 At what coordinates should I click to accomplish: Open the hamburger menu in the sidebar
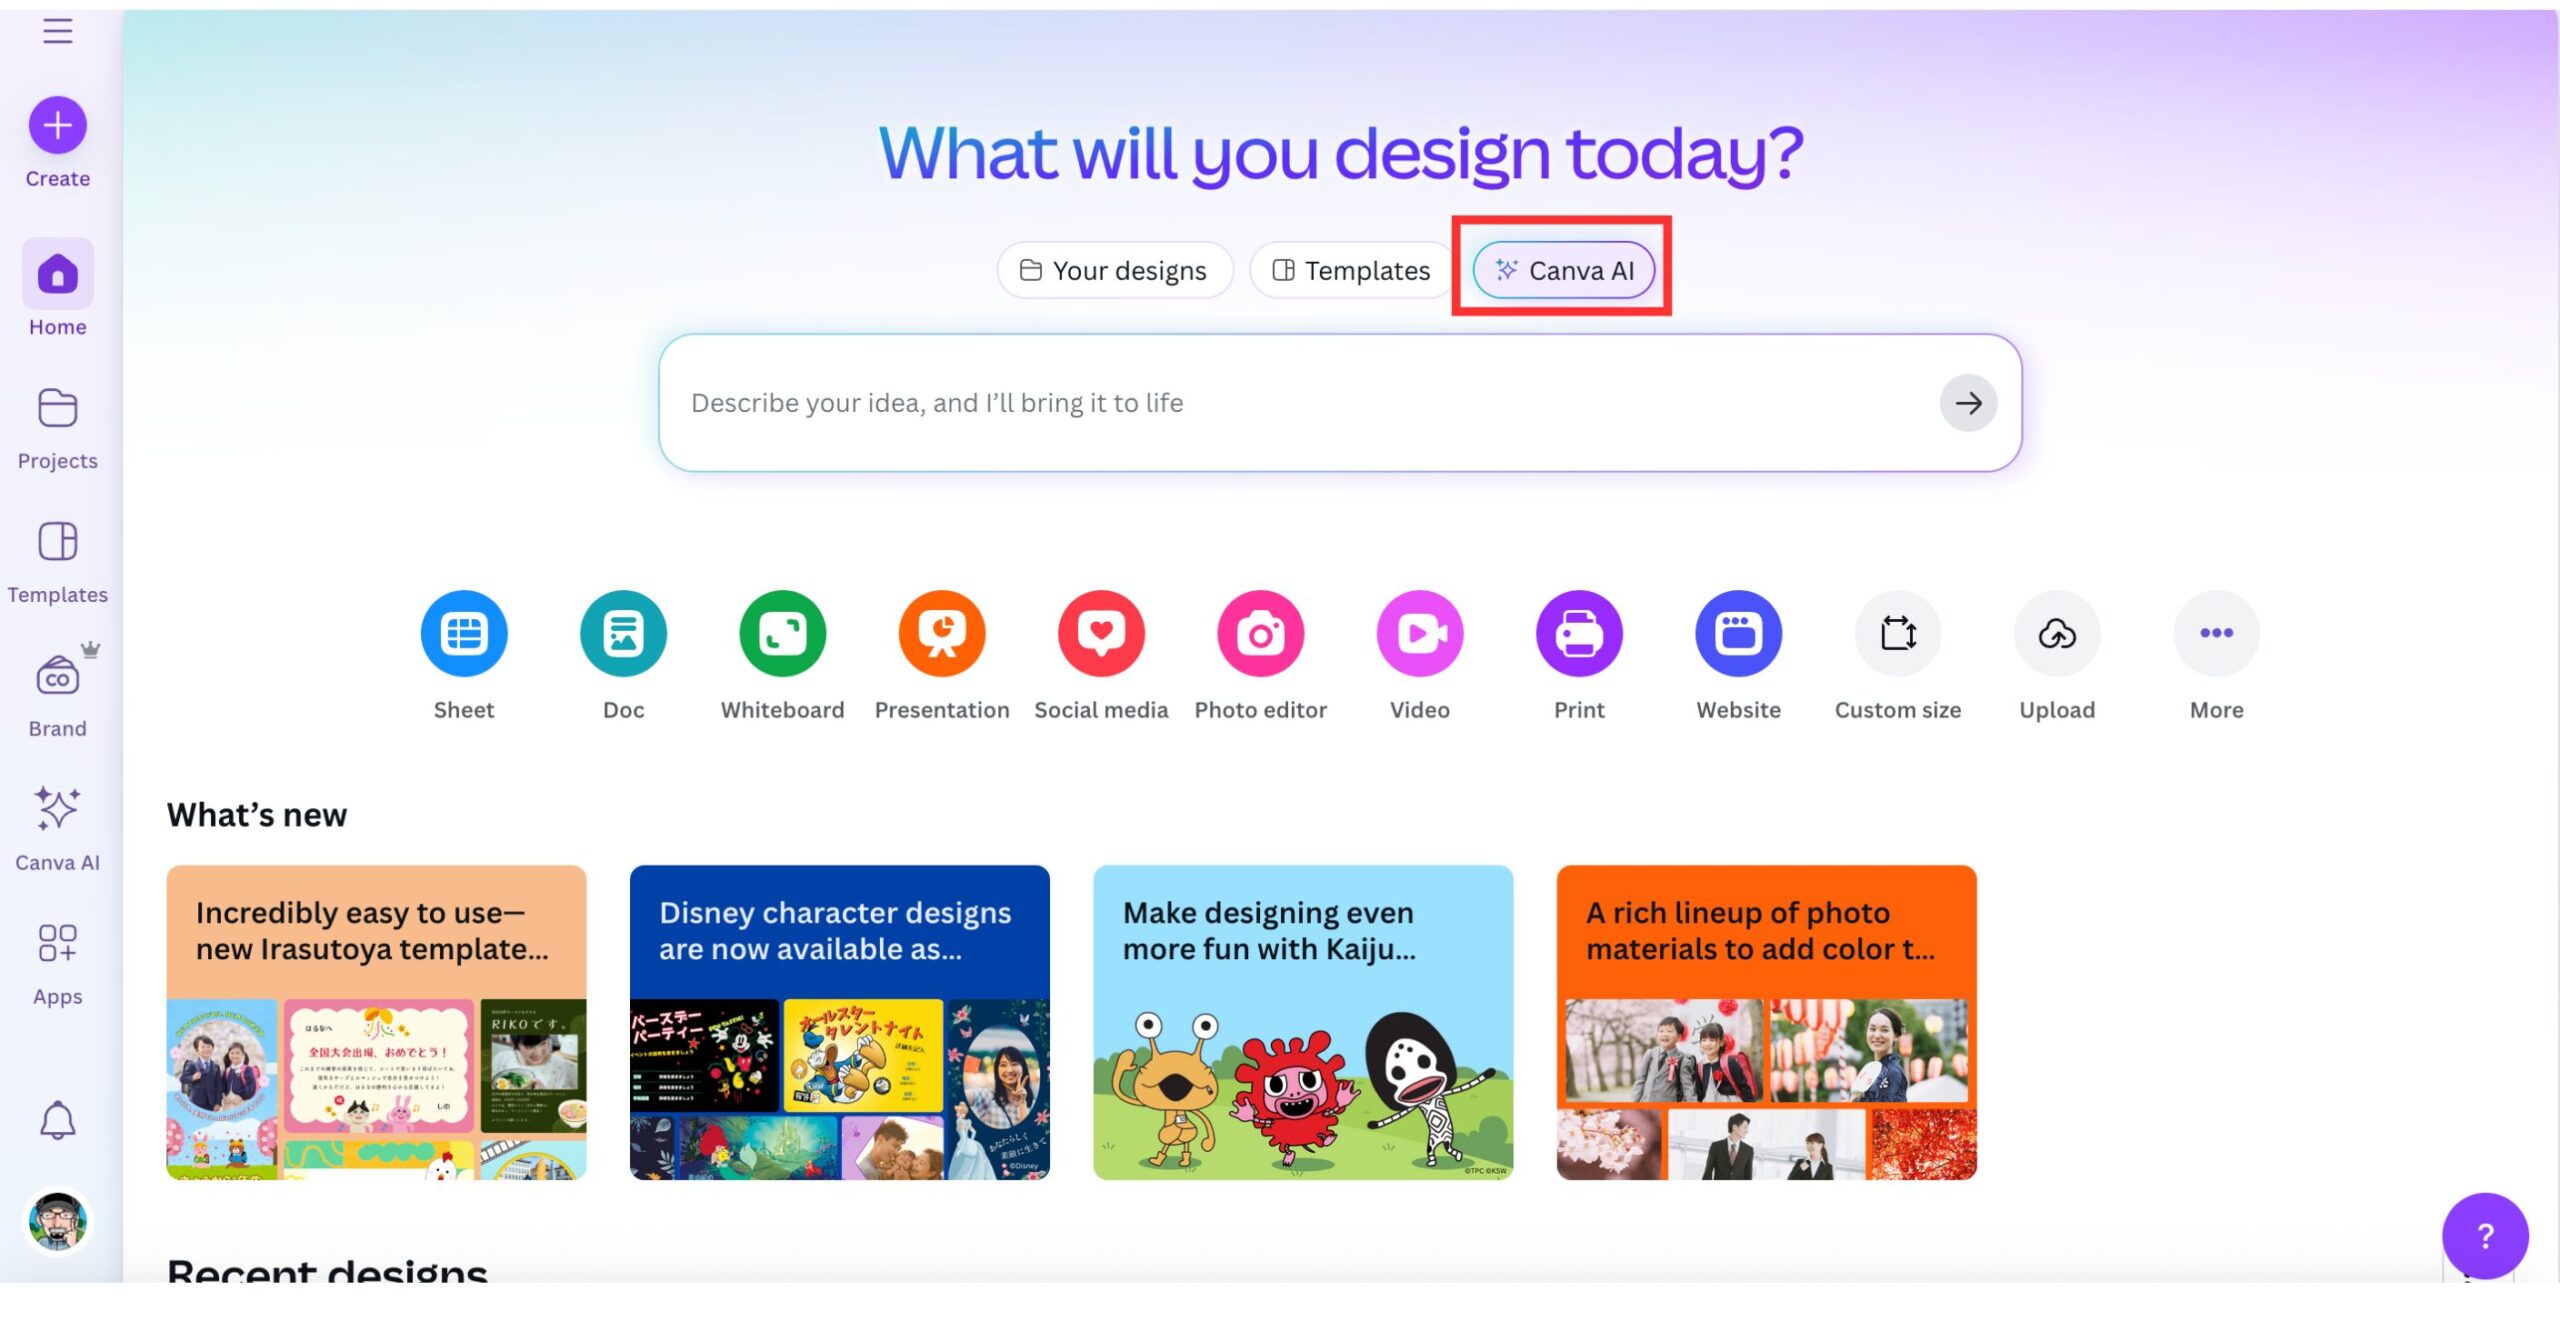coord(57,31)
